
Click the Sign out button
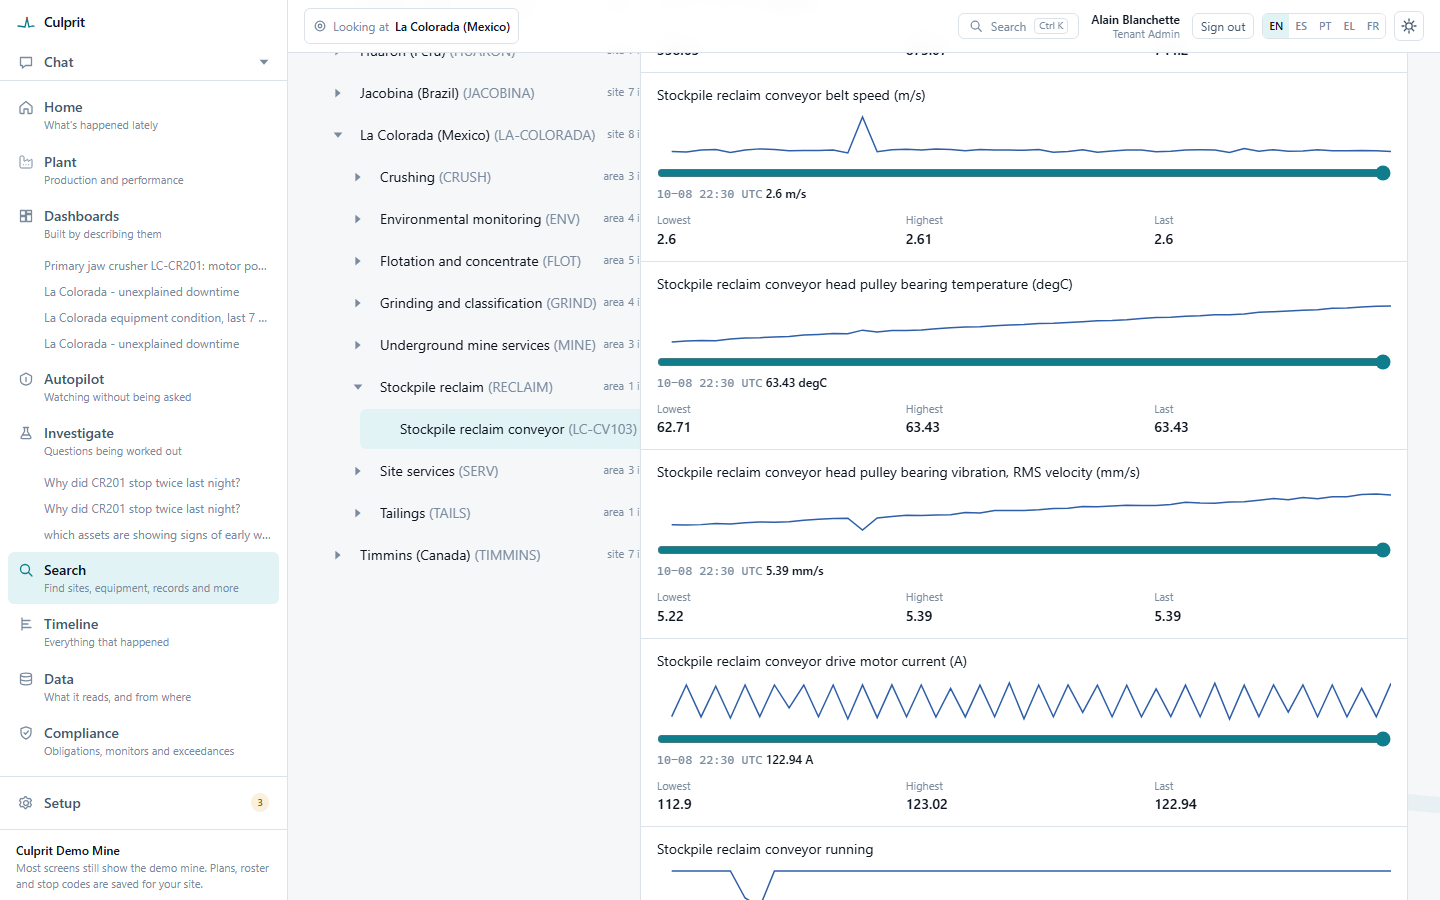pyautogui.click(x=1223, y=27)
